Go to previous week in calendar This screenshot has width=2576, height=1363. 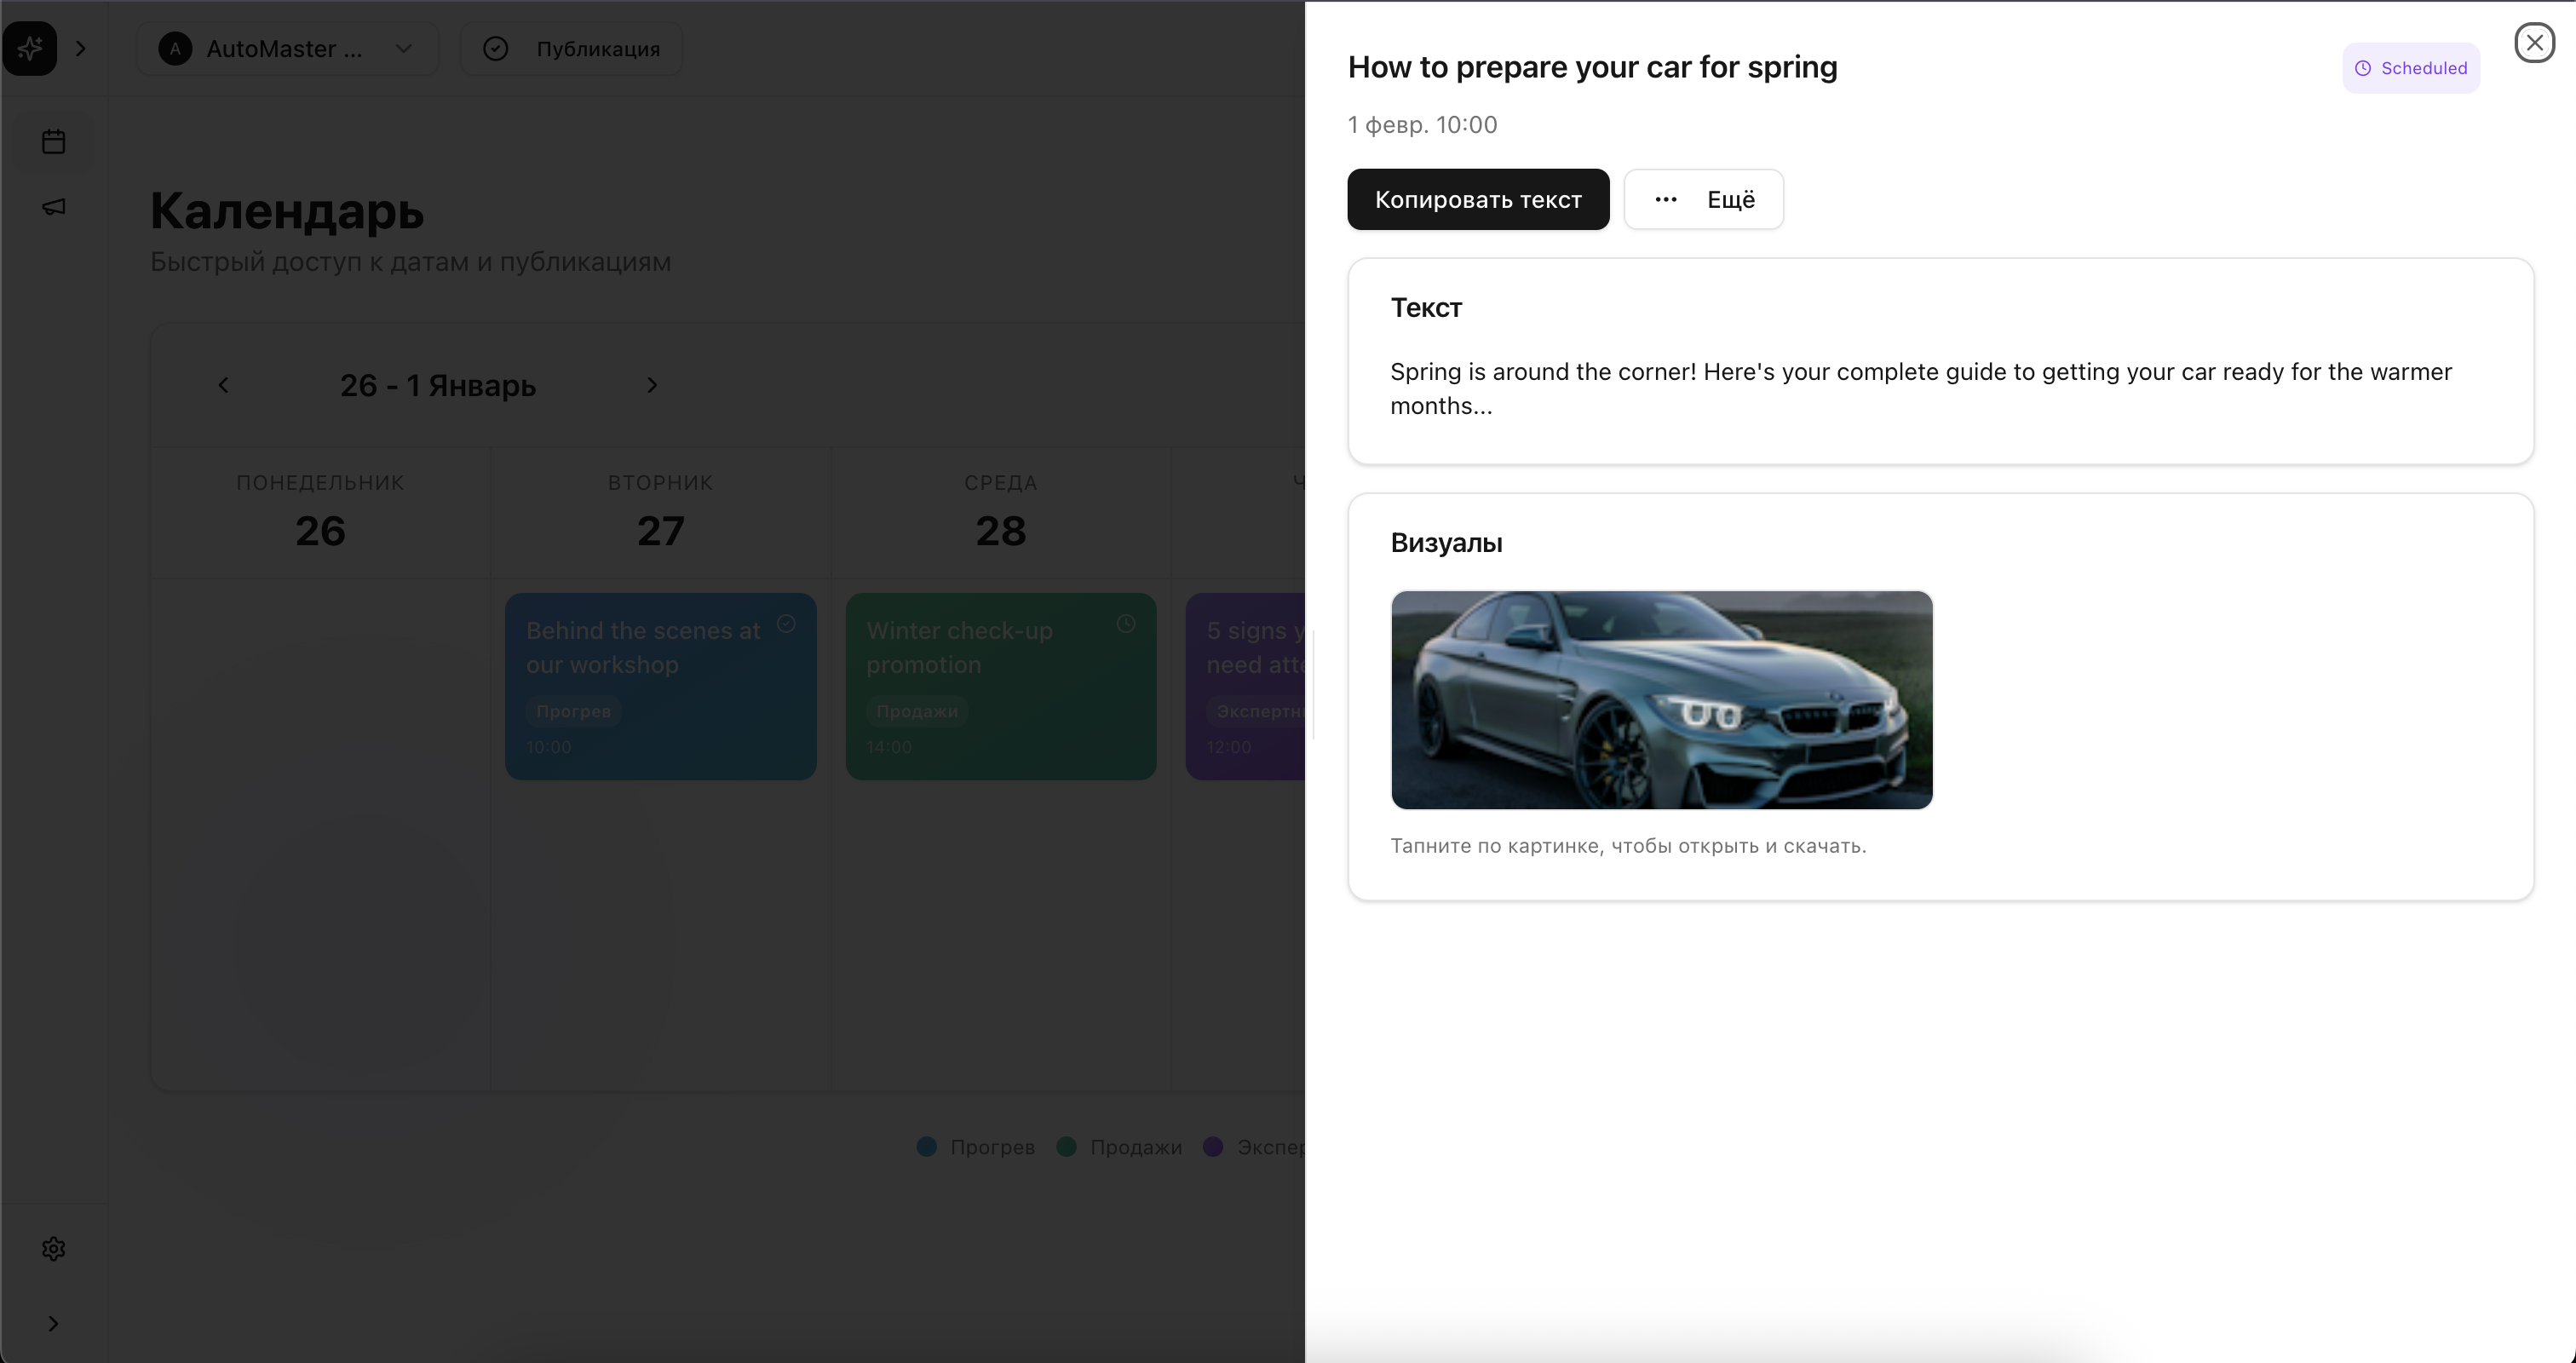(224, 385)
